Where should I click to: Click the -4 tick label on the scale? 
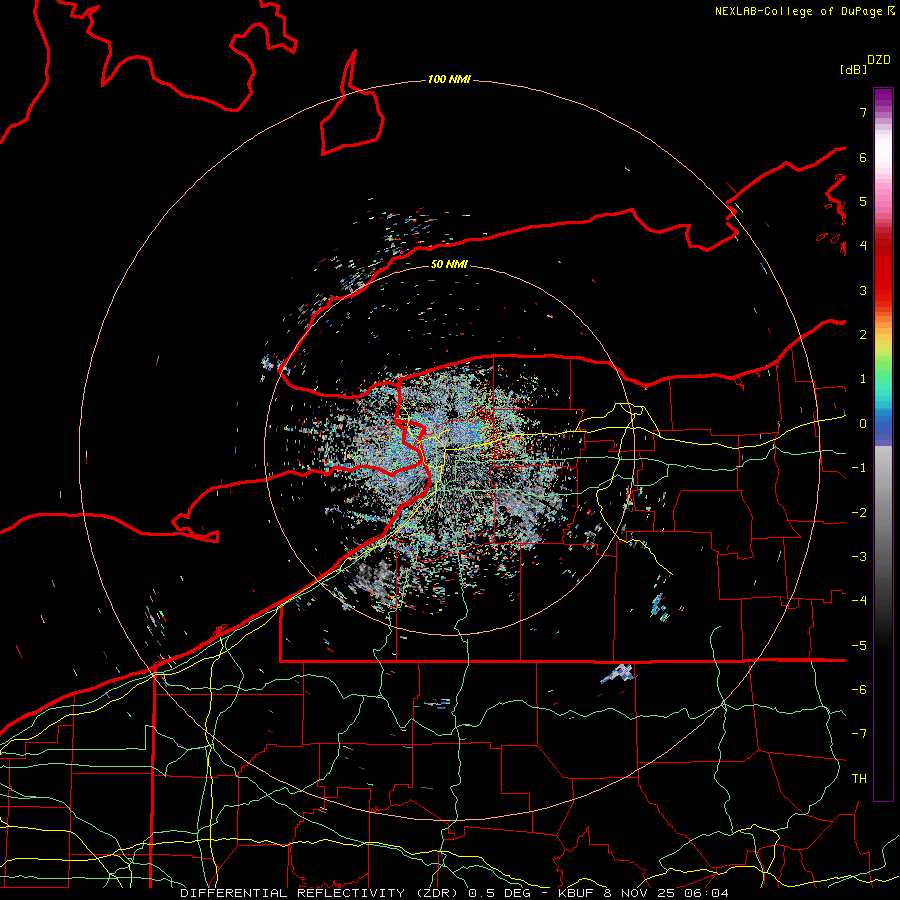point(859,600)
